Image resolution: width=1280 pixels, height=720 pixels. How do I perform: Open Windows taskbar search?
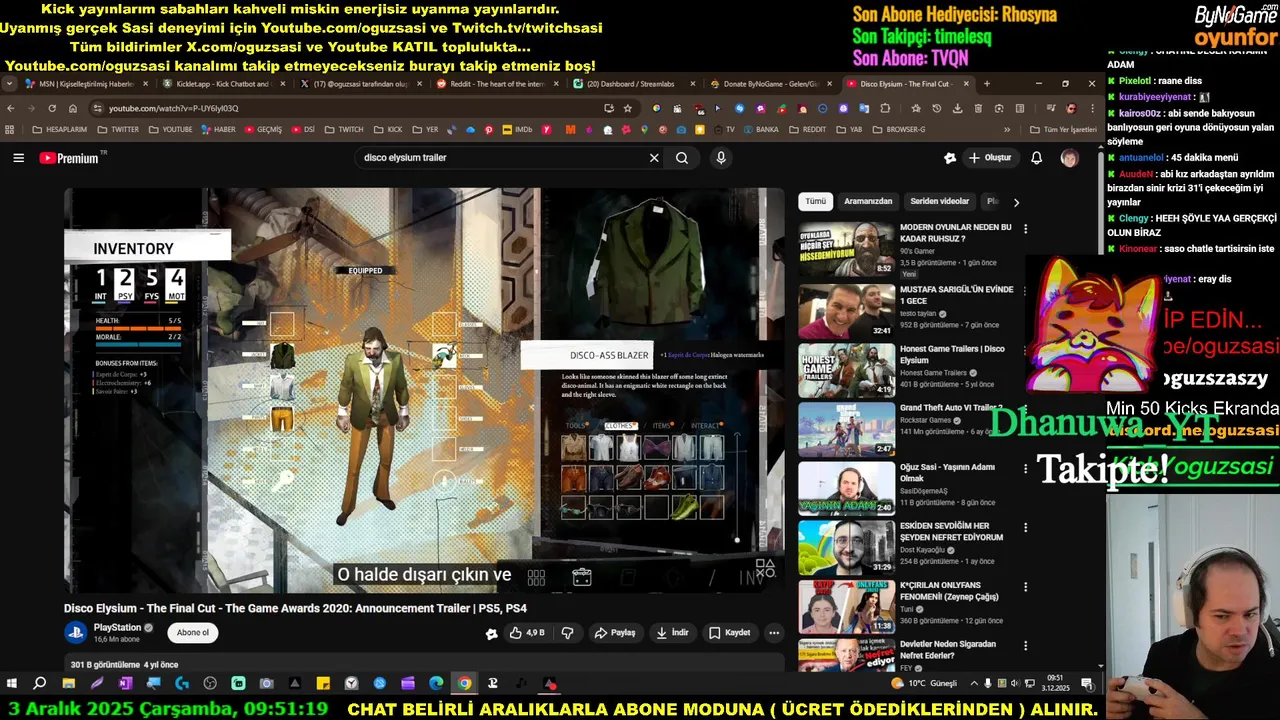40,684
